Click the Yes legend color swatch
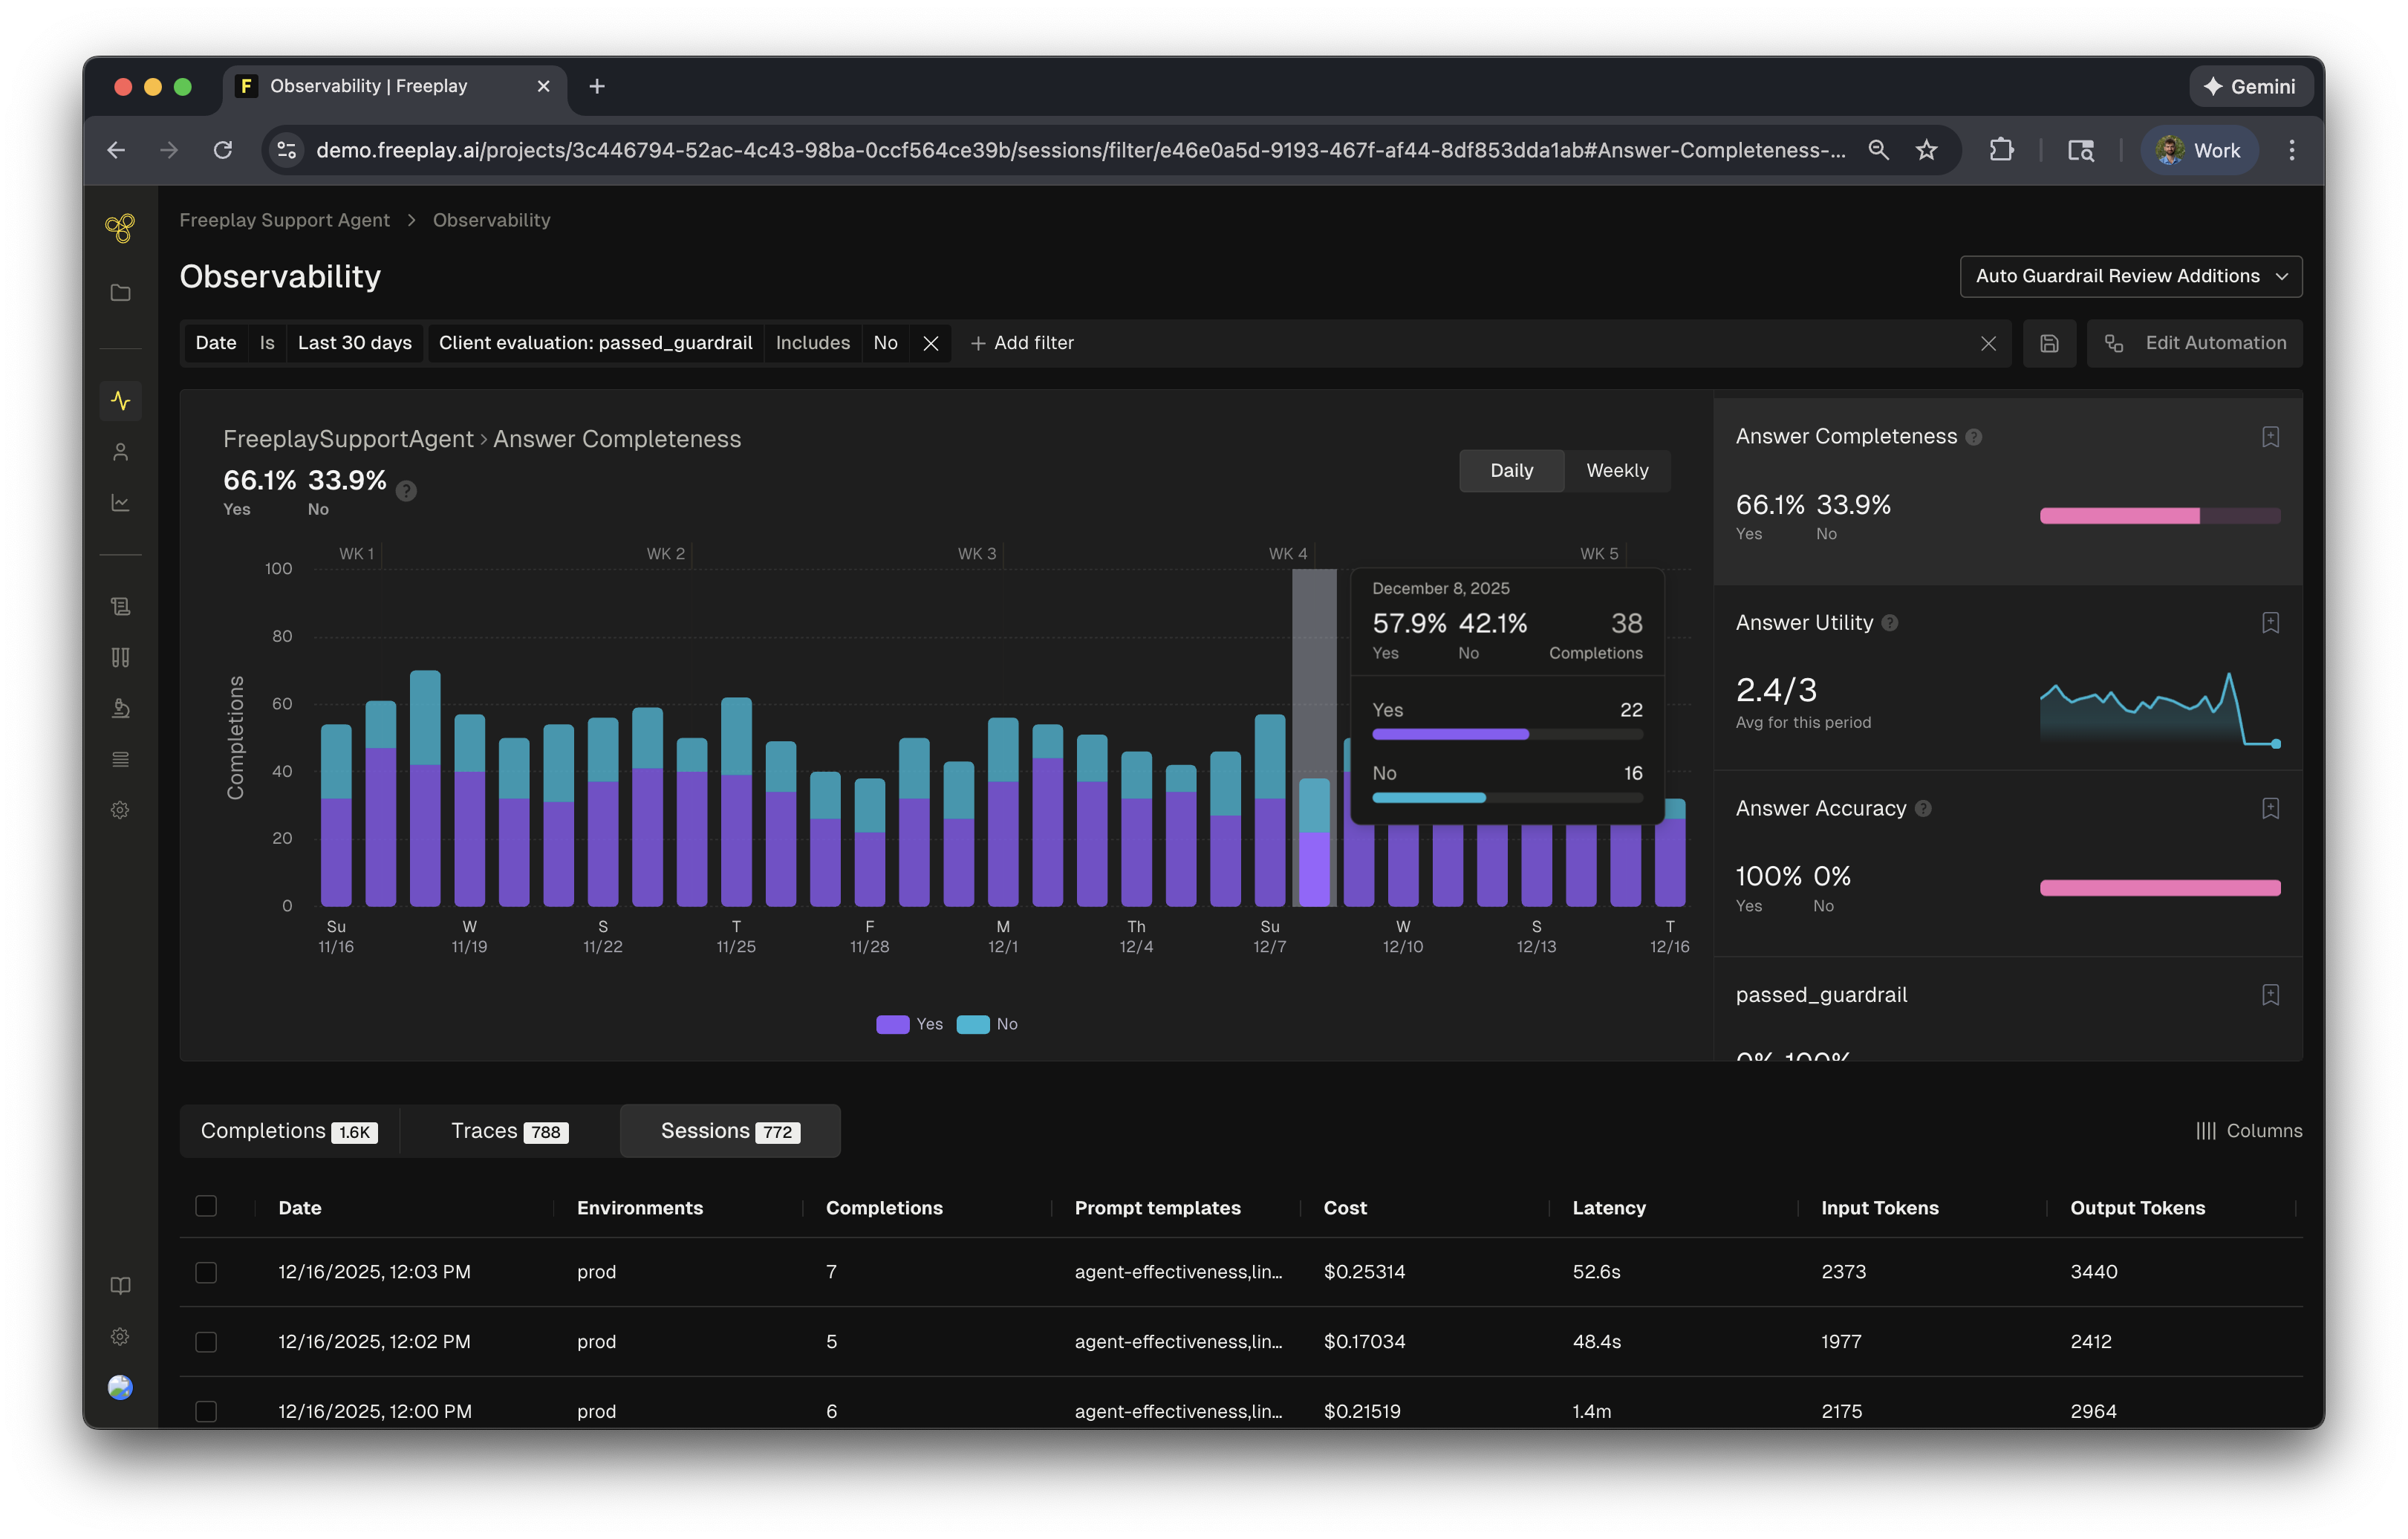Image resolution: width=2408 pixels, height=1539 pixels. (x=892, y=1024)
